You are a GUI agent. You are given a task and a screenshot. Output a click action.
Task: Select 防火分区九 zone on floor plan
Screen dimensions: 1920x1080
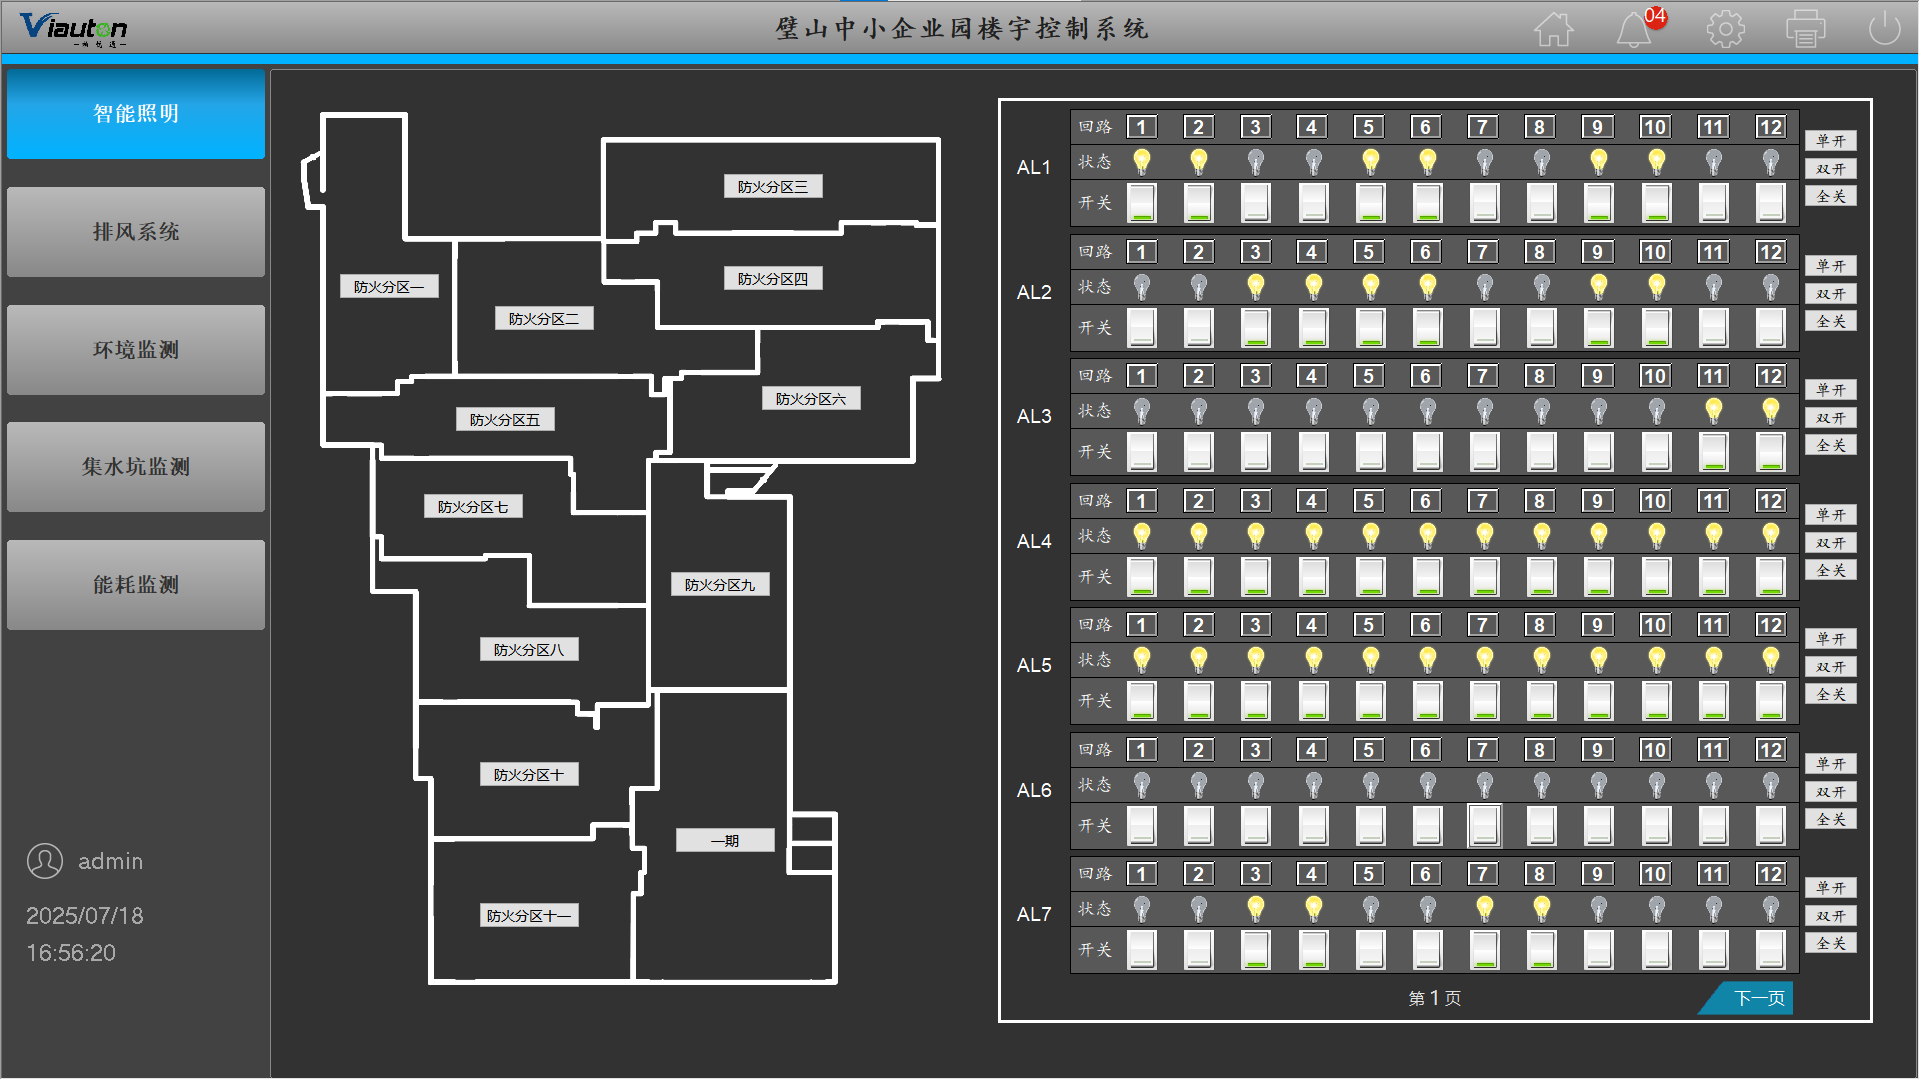click(x=719, y=585)
